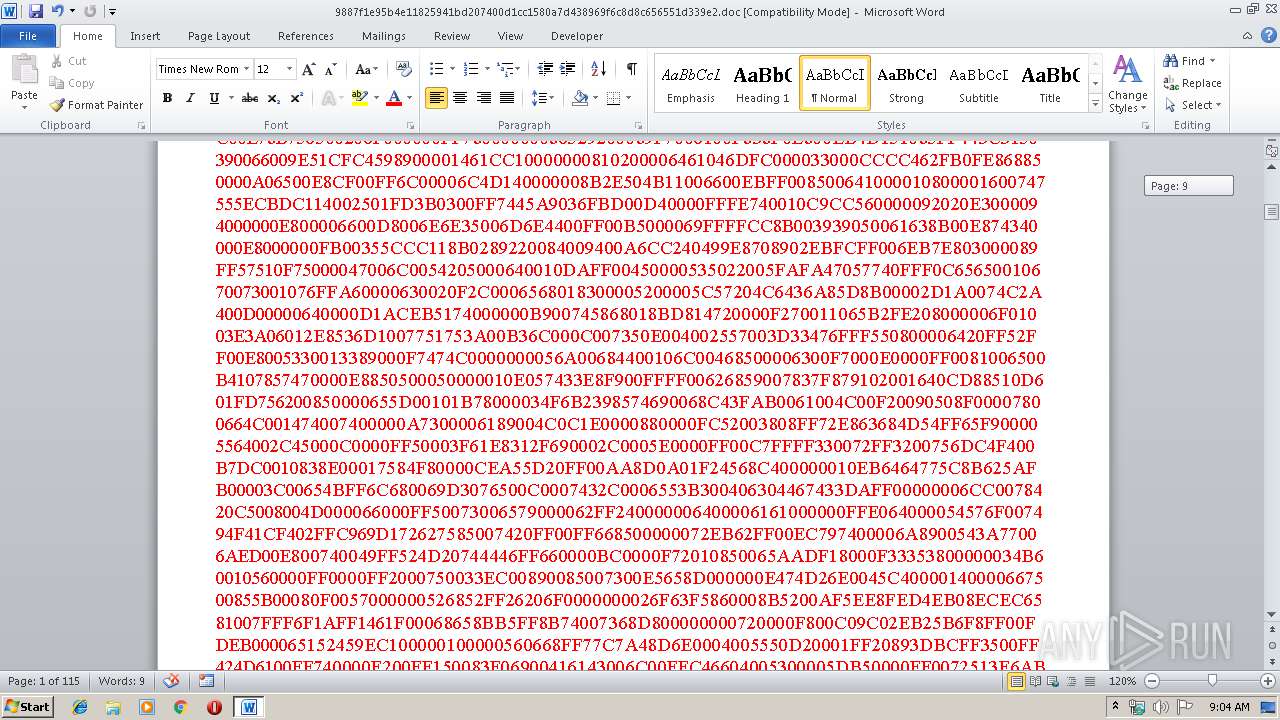Toggle show paragraph marks
Image resolution: width=1280 pixels, height=720 pixels.
(631, 69)
